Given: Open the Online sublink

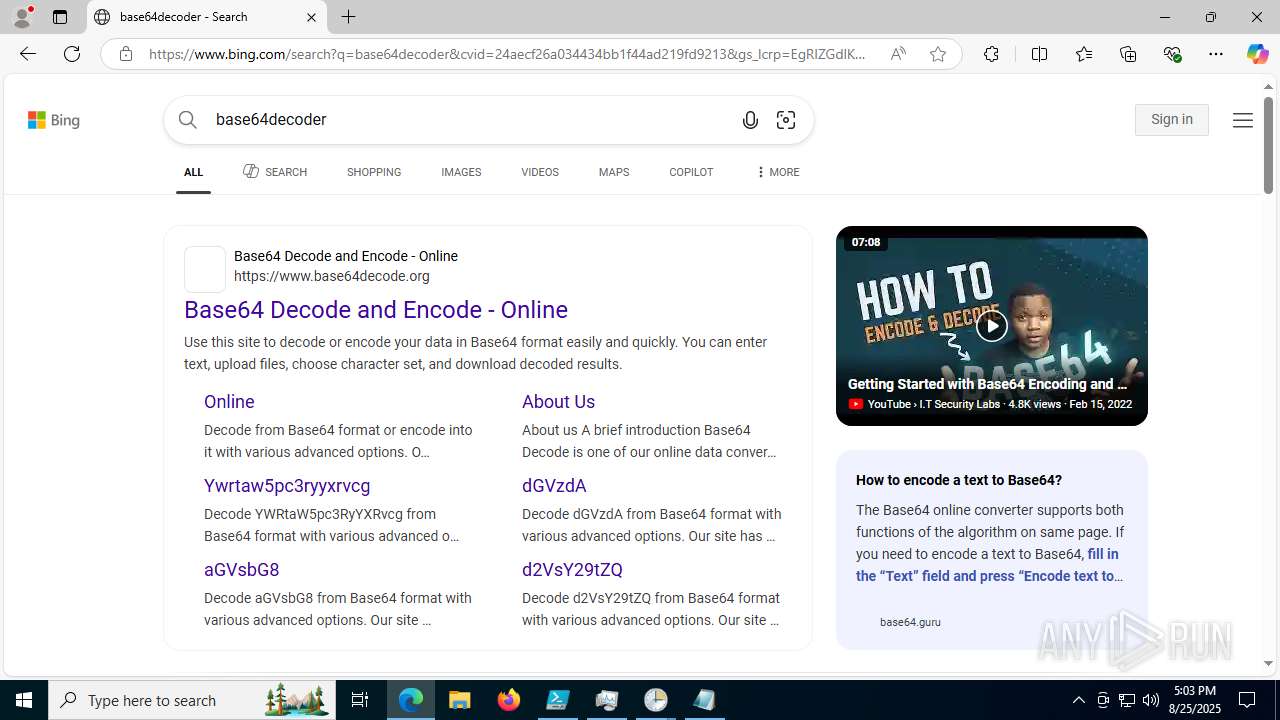Looking at the screenshot, I should 229,401.
